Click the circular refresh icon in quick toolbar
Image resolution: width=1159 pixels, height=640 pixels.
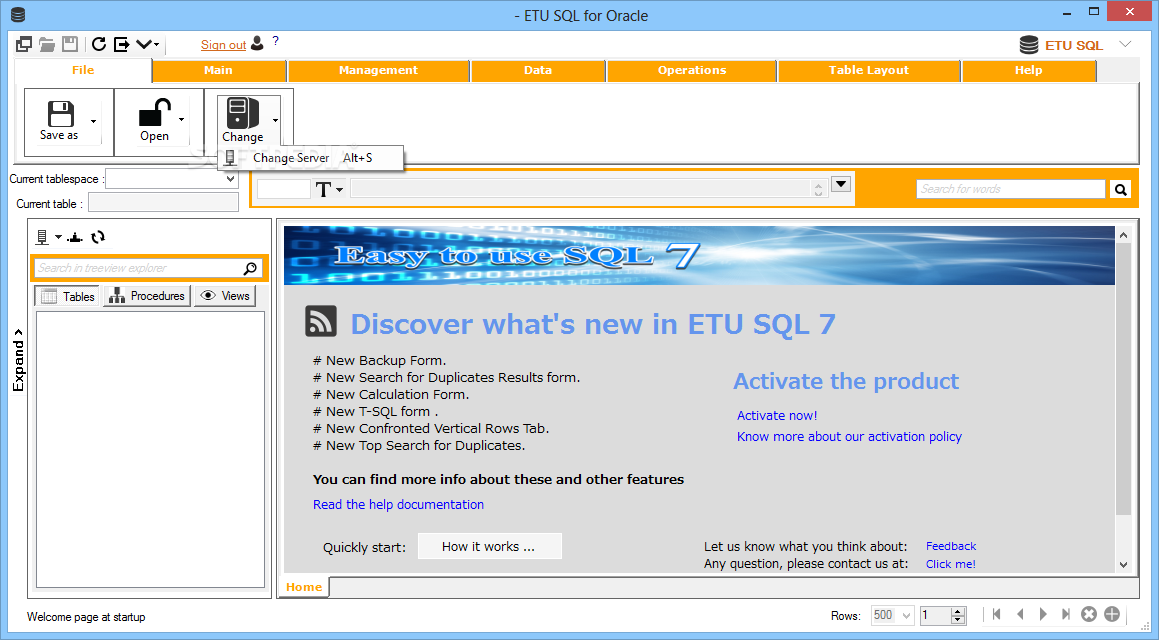pos(99,44)
